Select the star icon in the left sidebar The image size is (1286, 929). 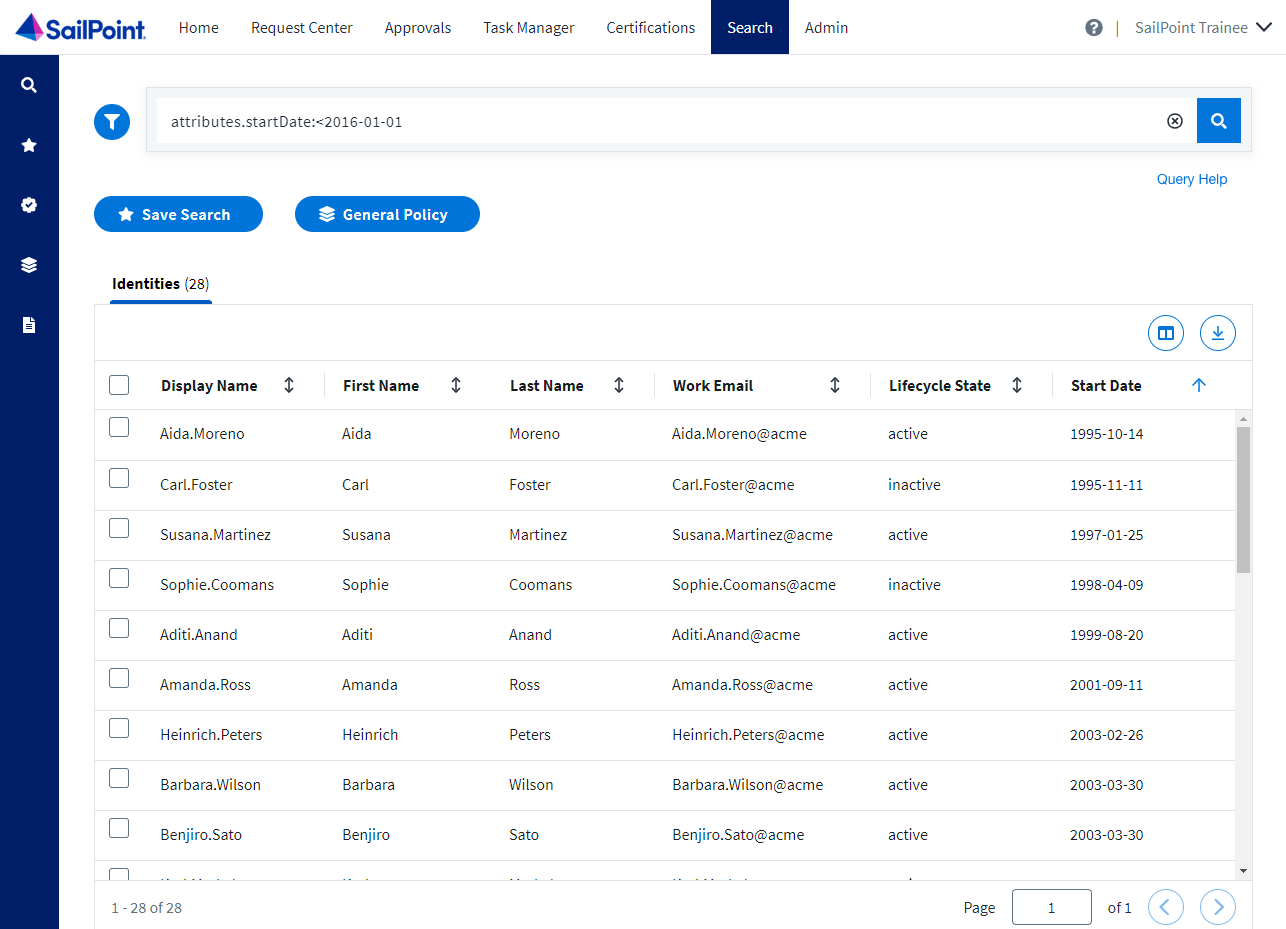[x=29, y=145]
